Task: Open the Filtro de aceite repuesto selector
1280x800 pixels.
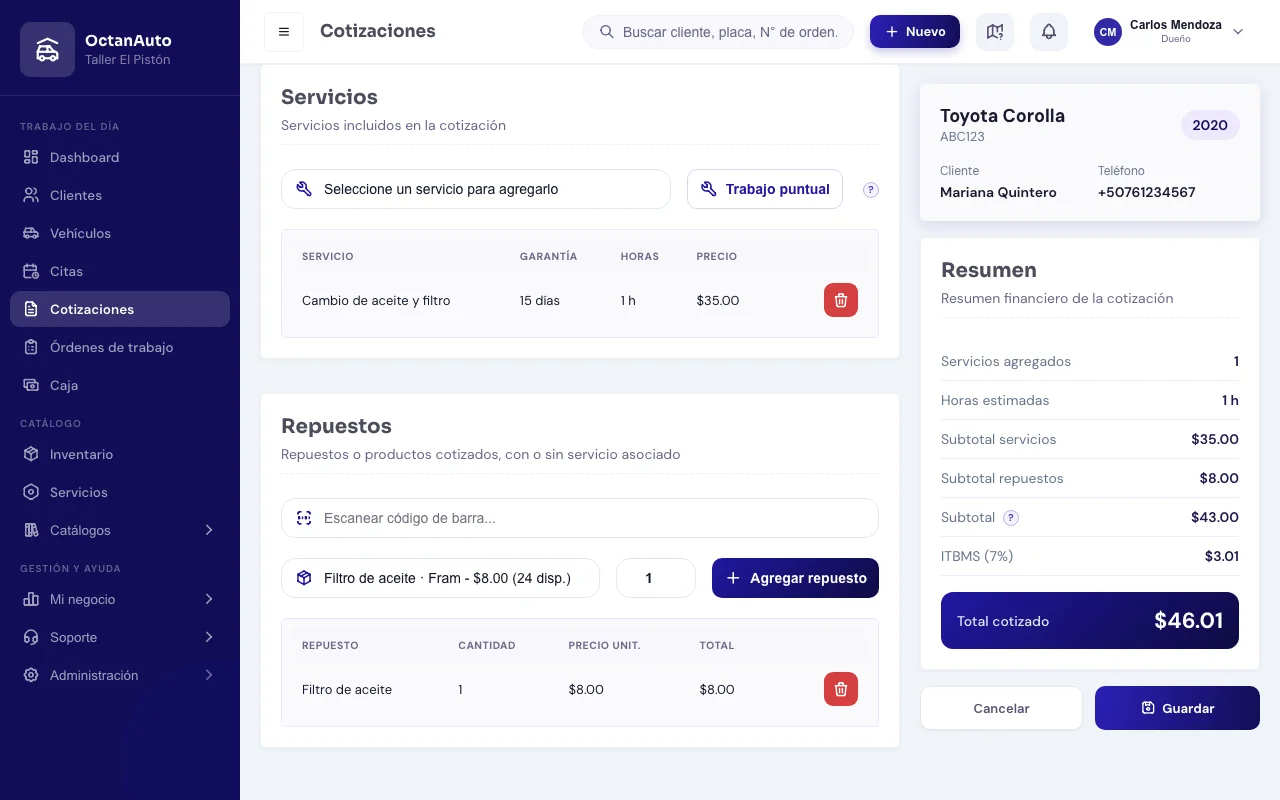Action: coord(440,578)
